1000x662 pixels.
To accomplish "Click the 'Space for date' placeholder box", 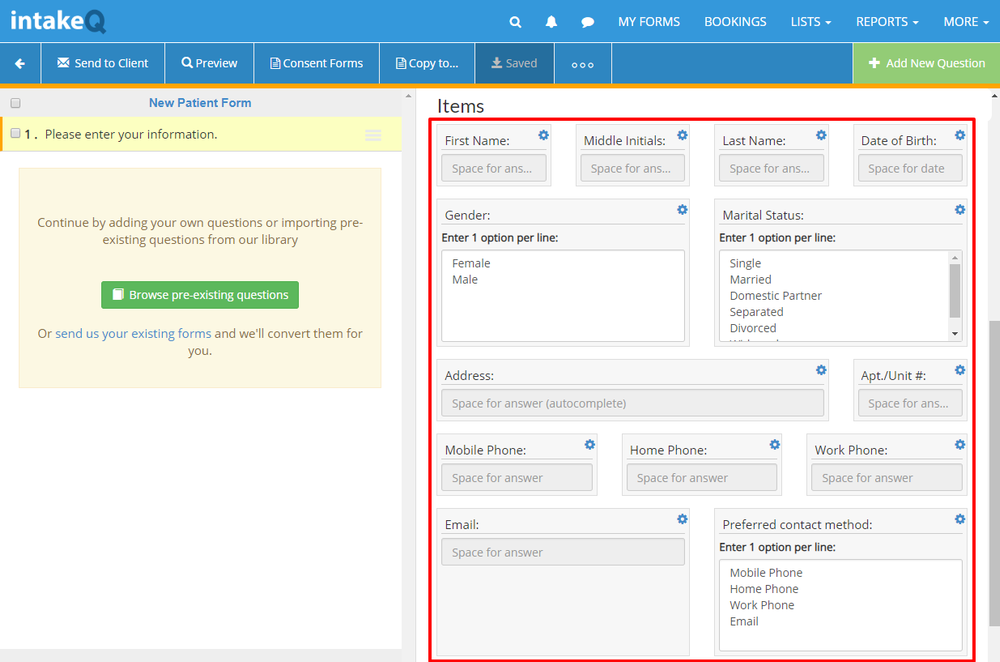I will (x=910, y=168).
